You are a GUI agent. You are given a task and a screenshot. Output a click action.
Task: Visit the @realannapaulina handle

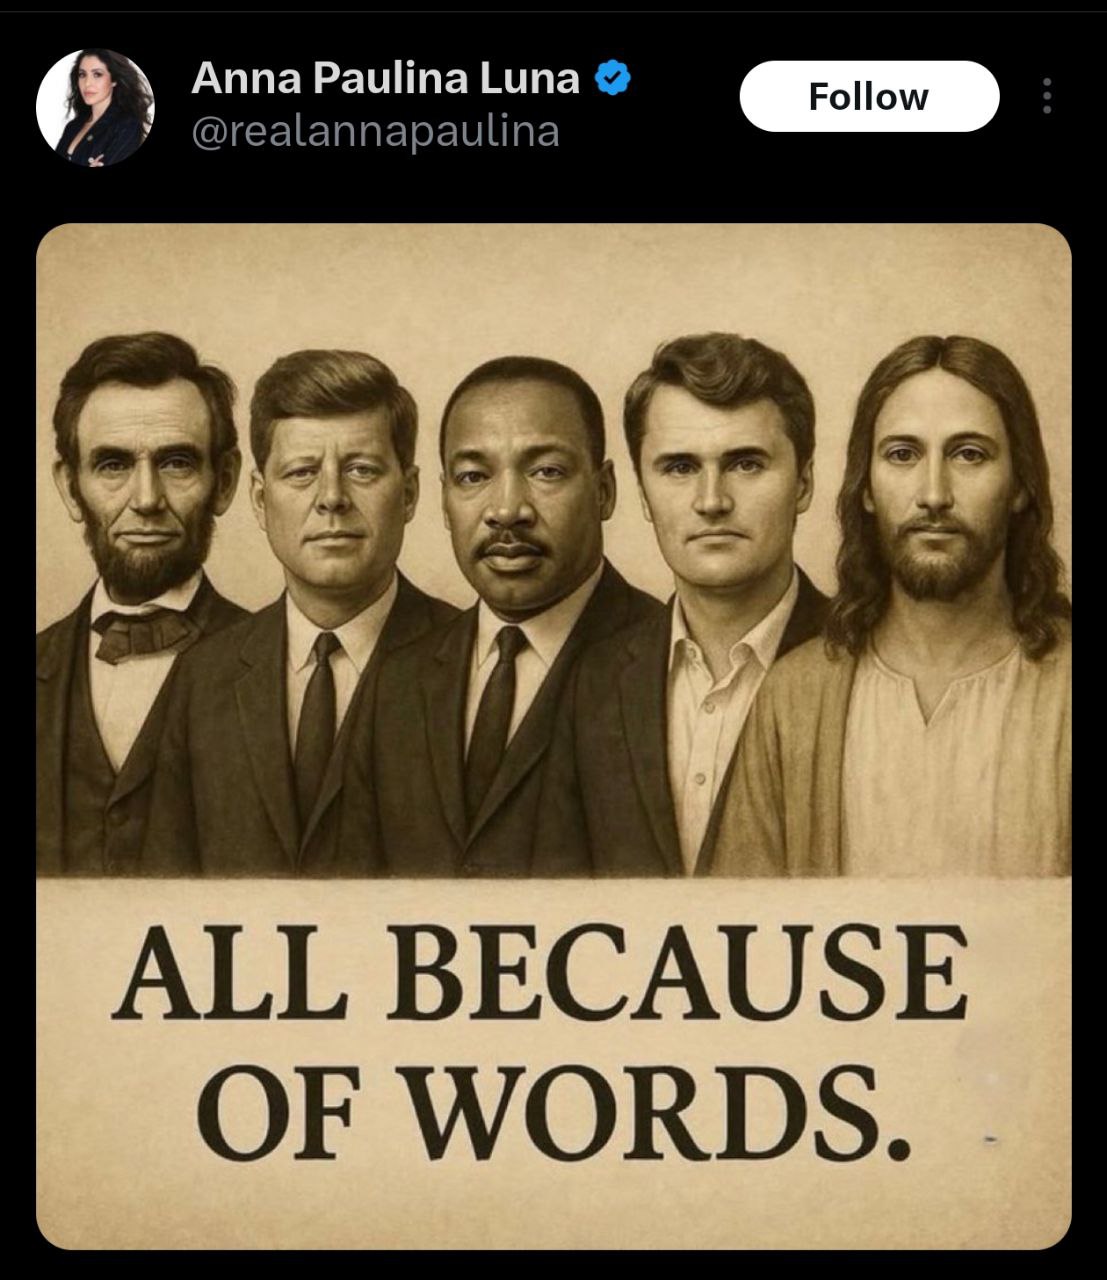375,132
